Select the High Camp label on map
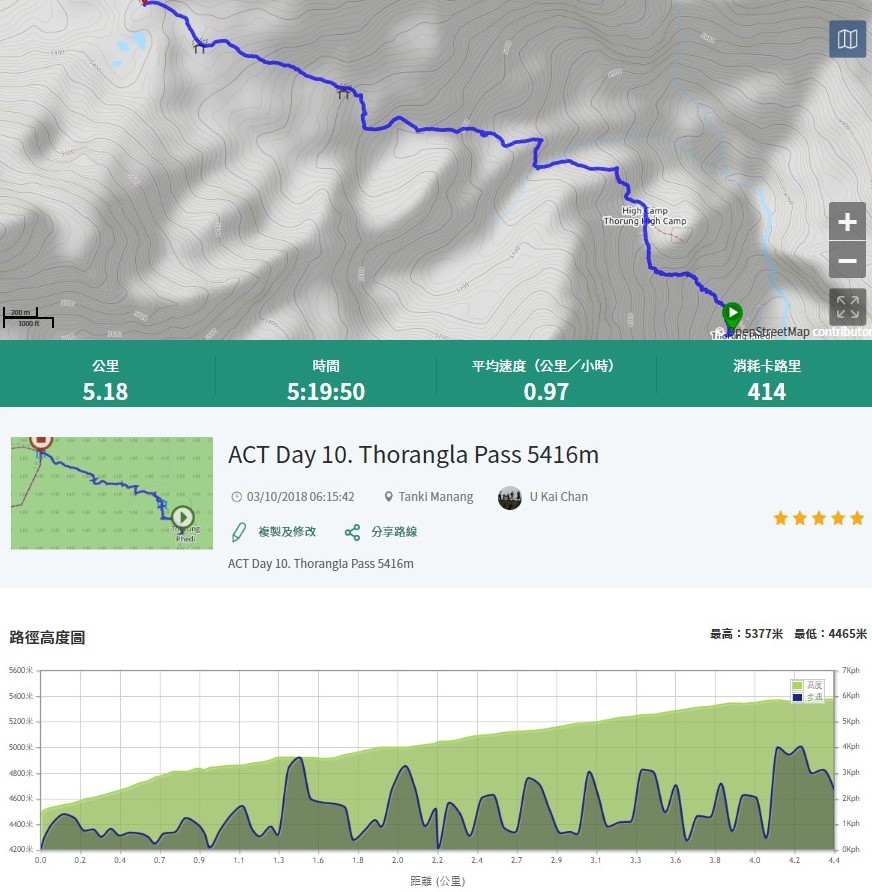Screen dimensions: 872x892 point(645,211)
